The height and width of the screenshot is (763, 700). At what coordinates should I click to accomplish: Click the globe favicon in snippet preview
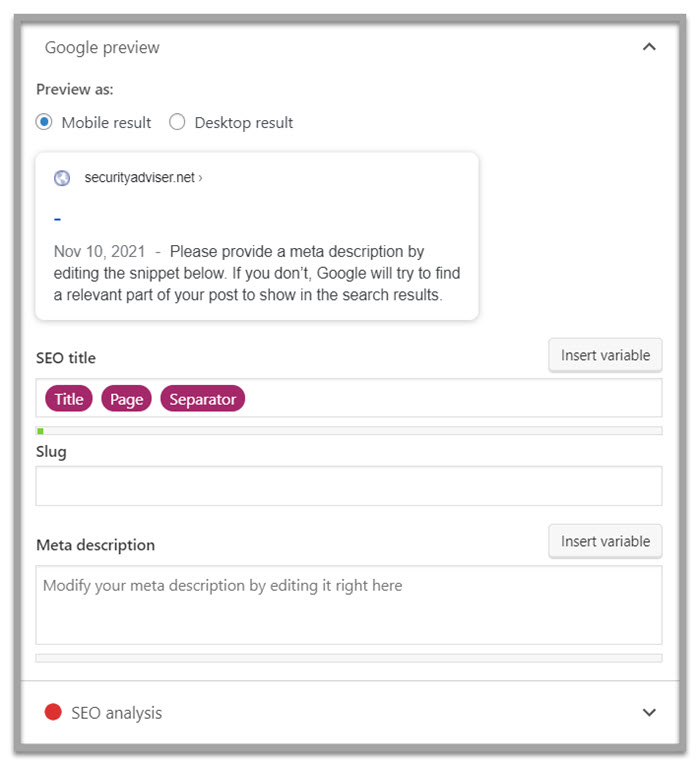(62, 178)
